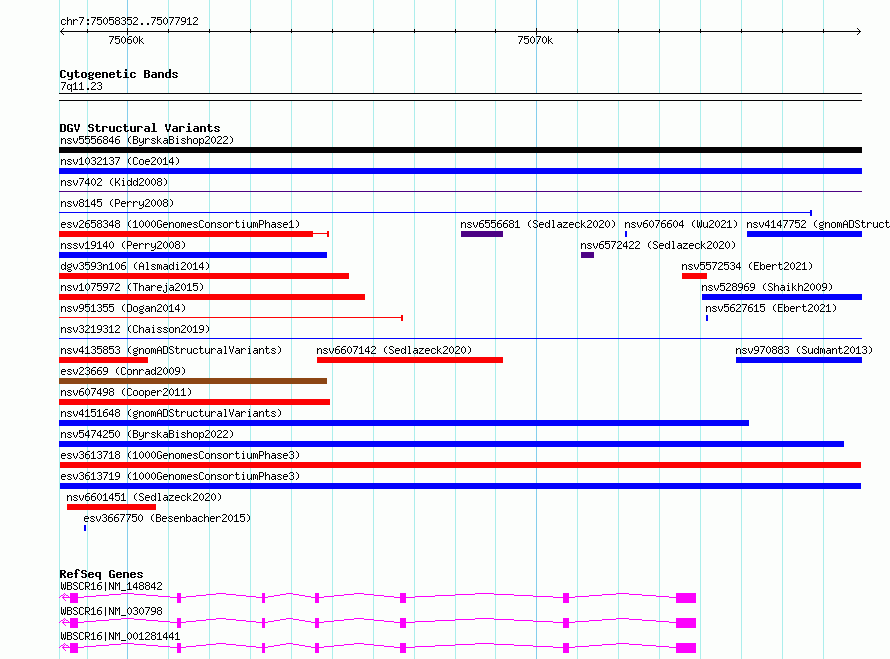Screen dimensions: 890x659
Task: Click the small esv3667750 variant marker
Action: click(85, 527)
